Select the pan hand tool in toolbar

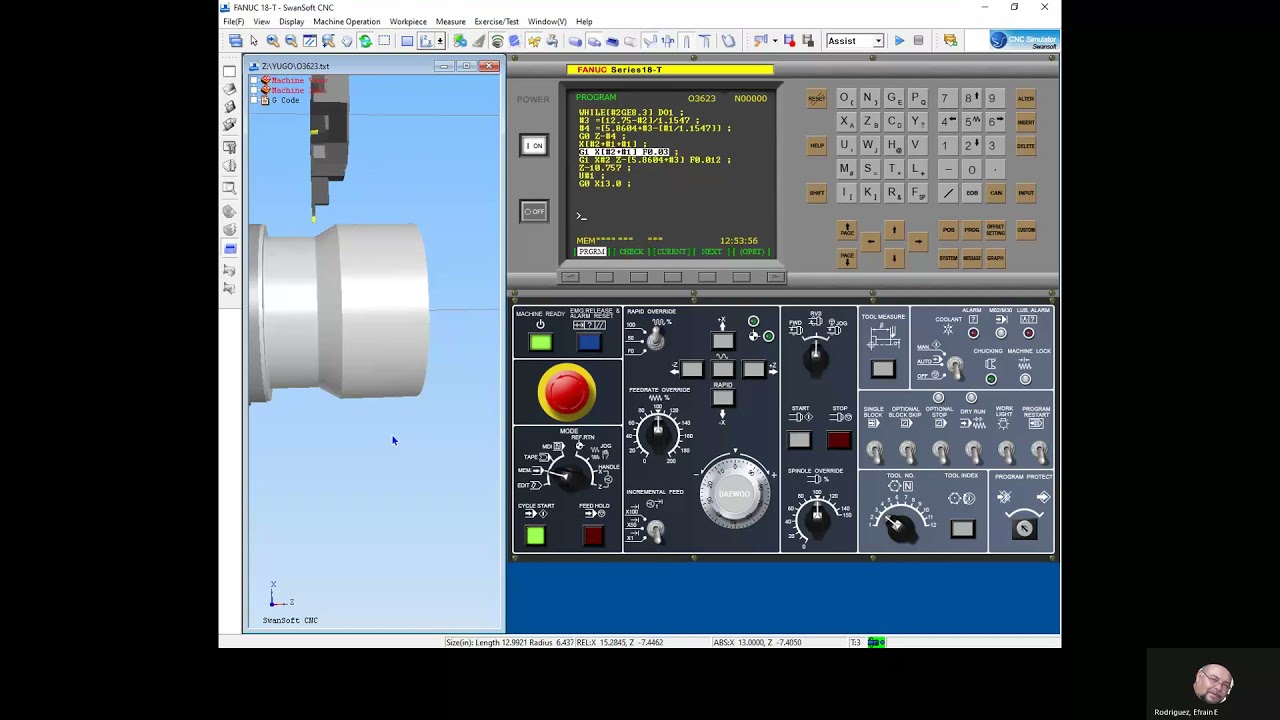(x=347, y=41)
